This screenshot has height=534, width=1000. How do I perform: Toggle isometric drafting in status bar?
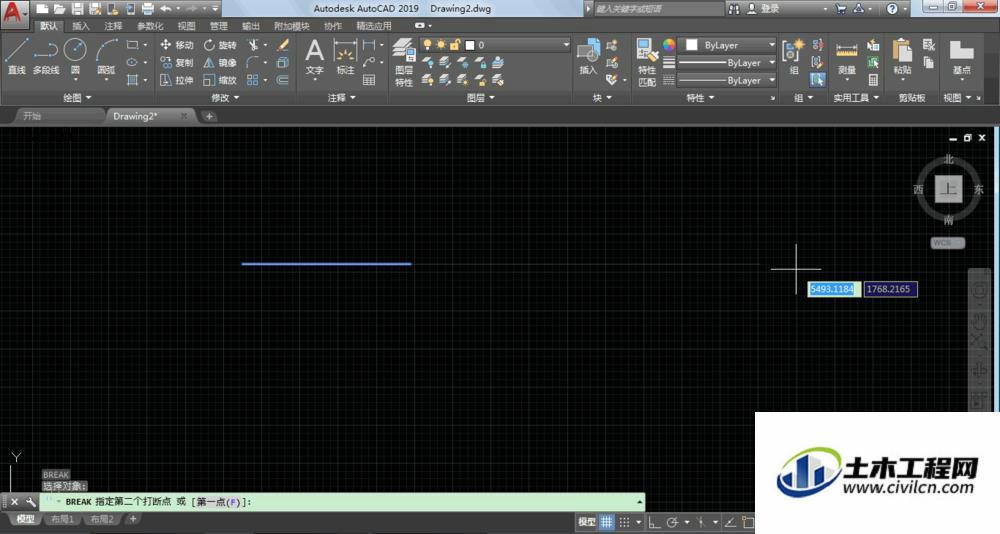pyautogui.click(x=701, y=522)
